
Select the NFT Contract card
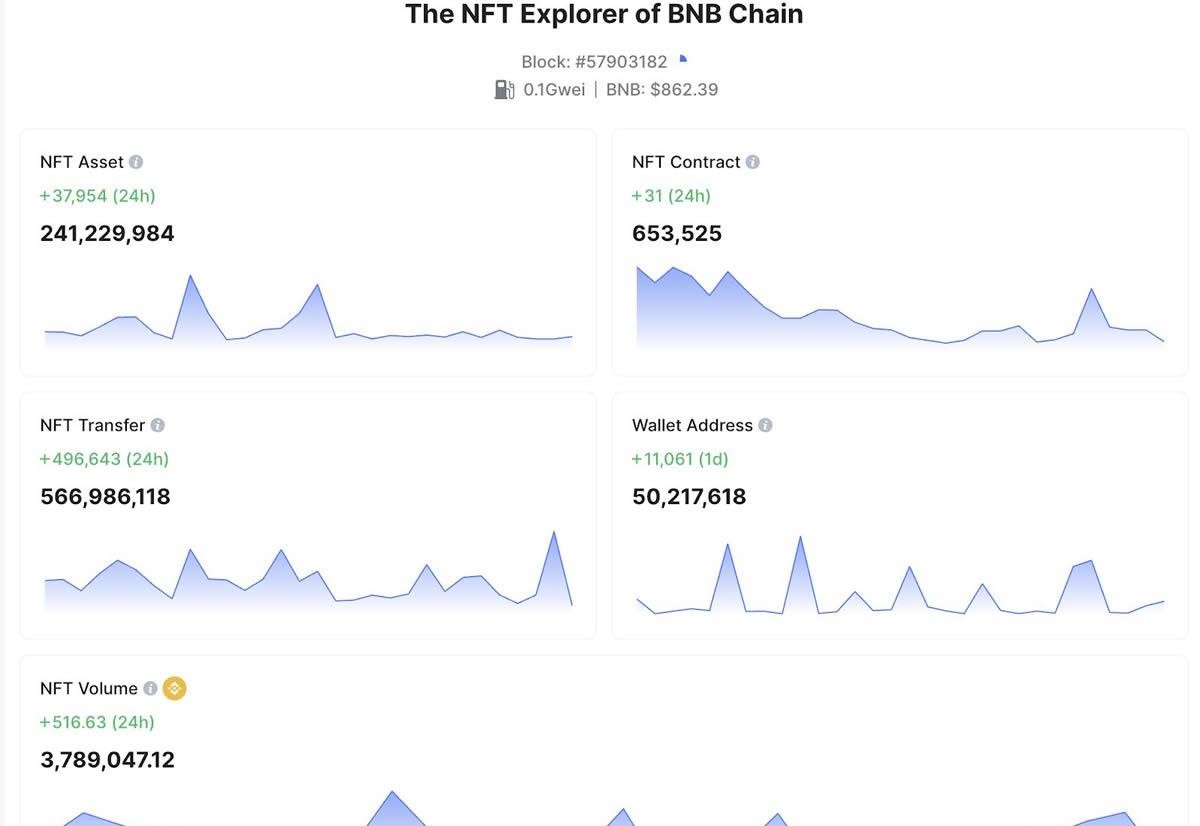(898, 250)
